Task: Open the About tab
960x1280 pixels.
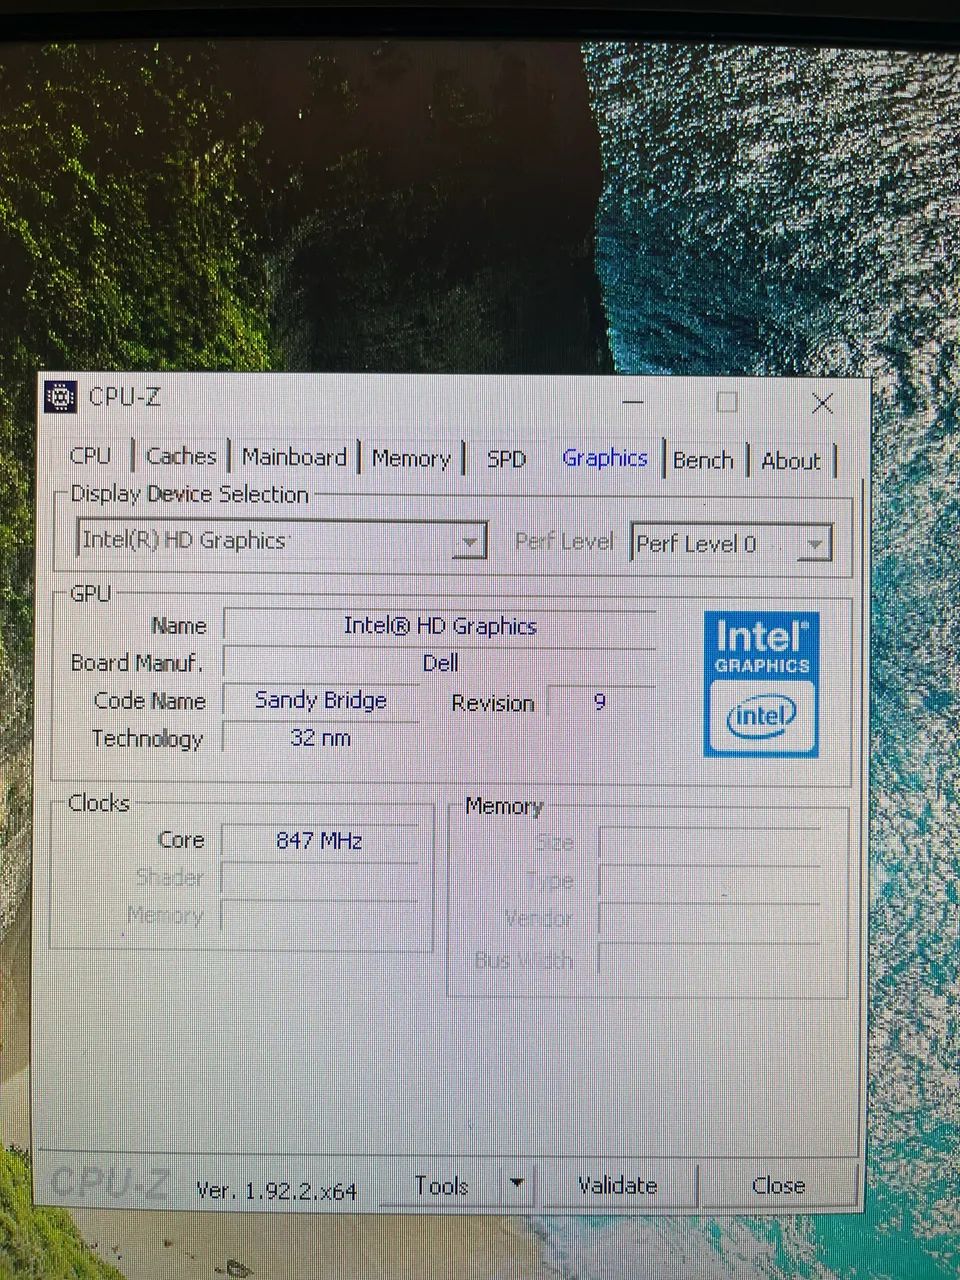Action: [791, 461]
